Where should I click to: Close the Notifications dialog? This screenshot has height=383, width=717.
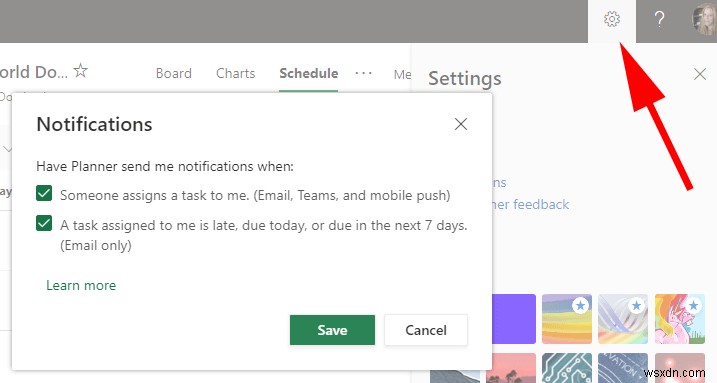coord(461,124)
